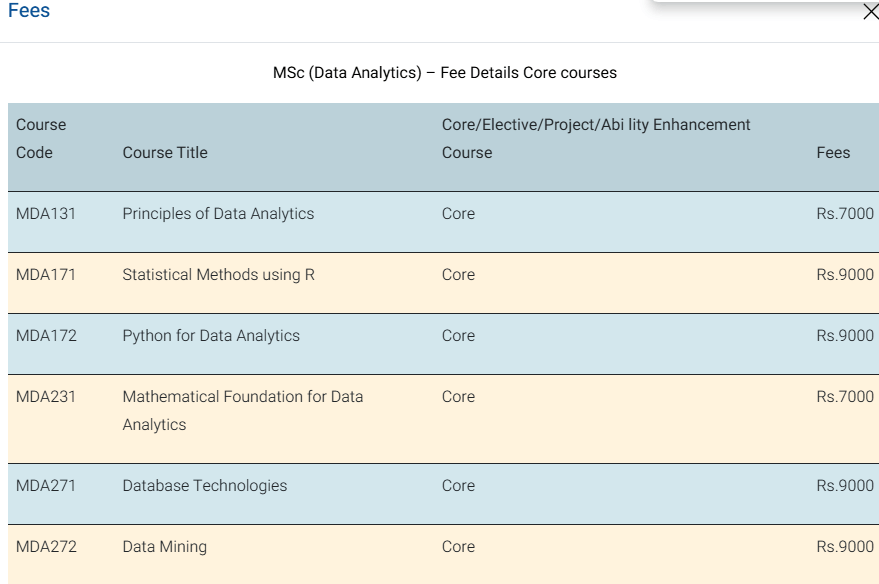Screen dimensions: 879x584
Task: Select course code MDA131
Action: point(46,214)
